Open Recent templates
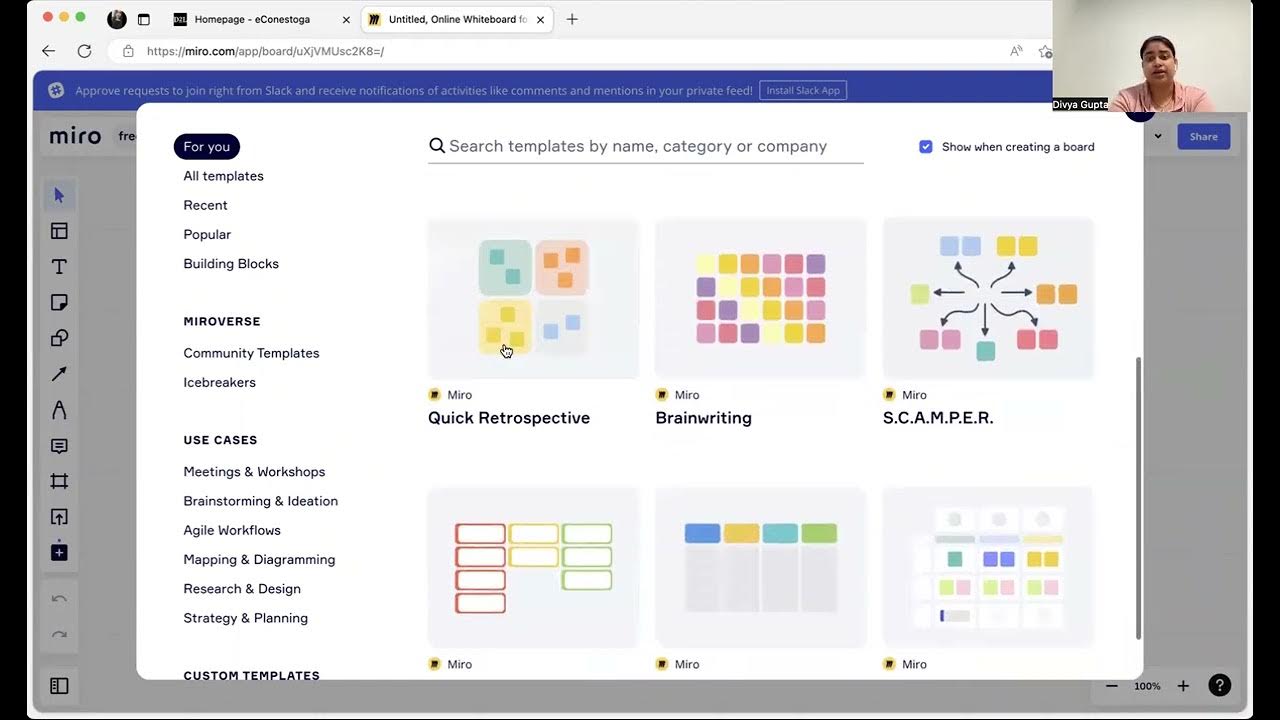Image resolution: width=1280 pixels, height=720 pixels. [206, 205]
